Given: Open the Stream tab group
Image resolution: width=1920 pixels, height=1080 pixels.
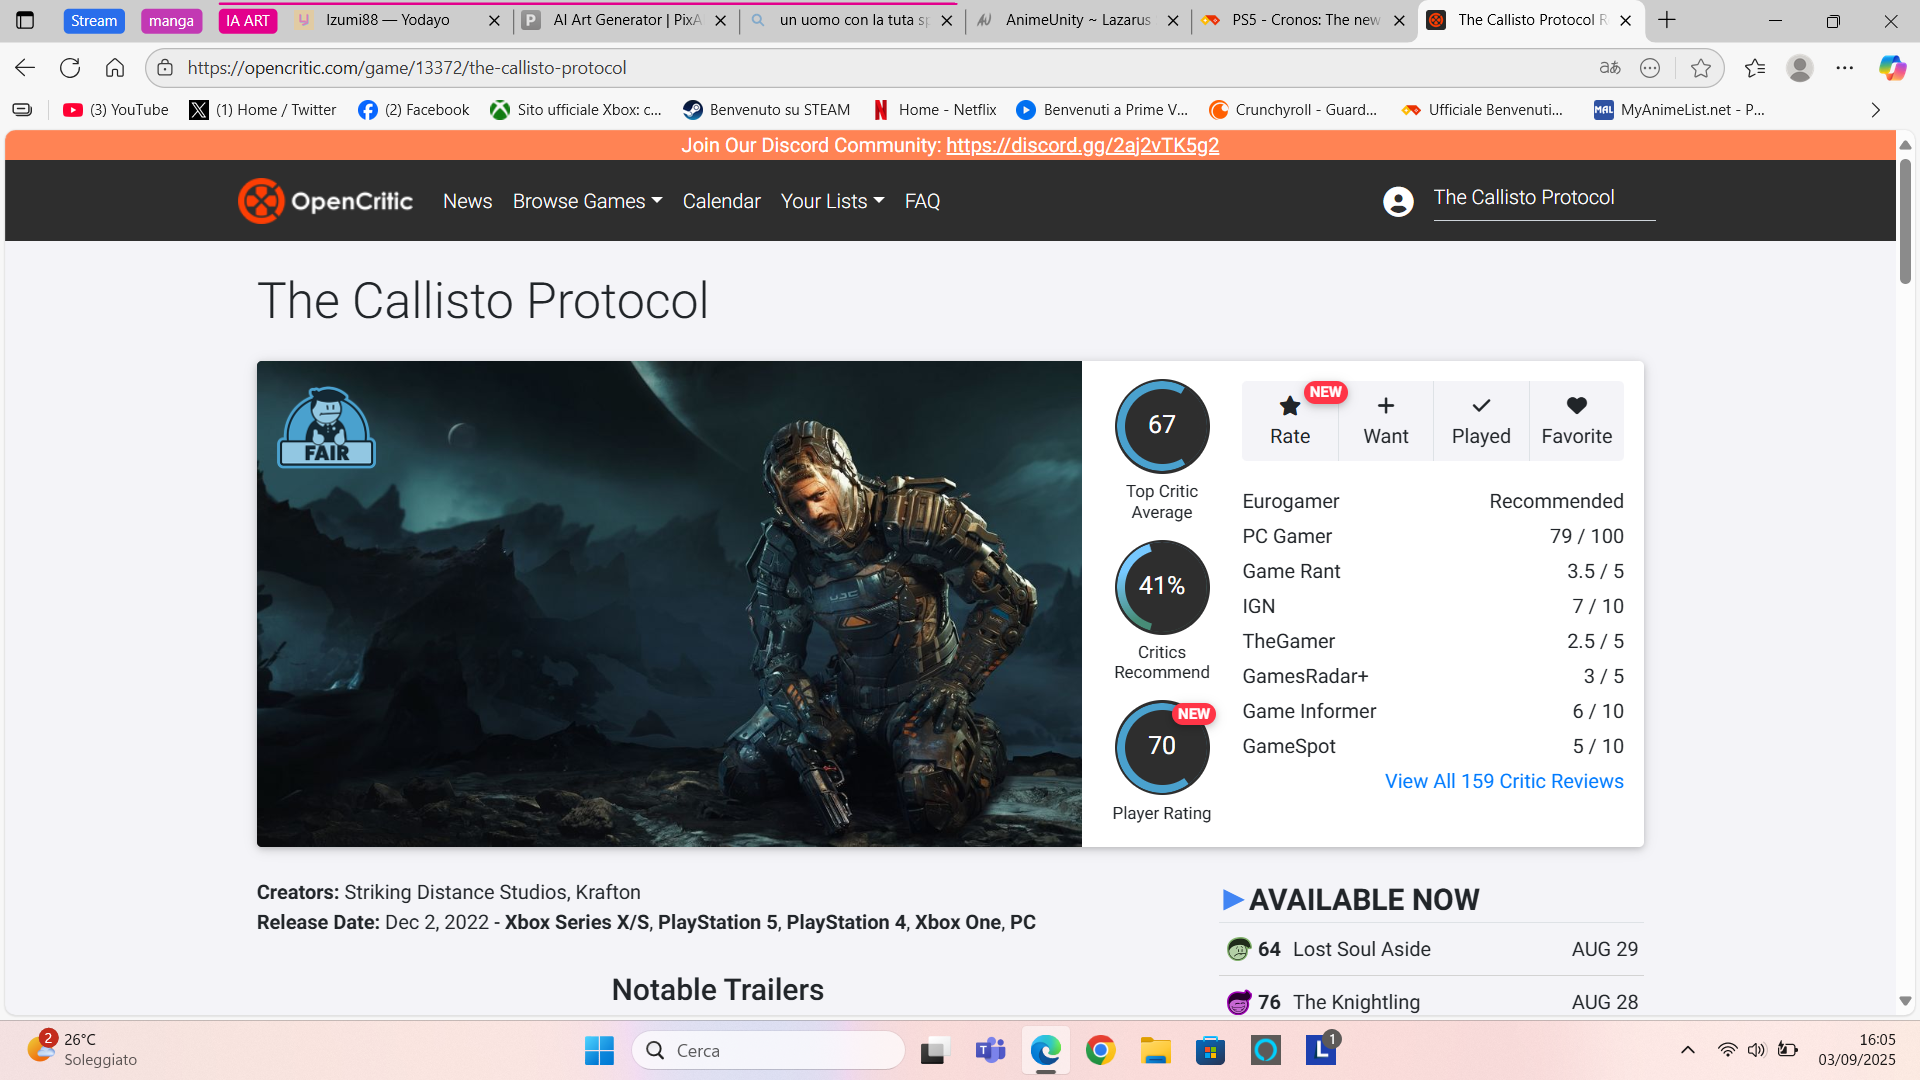Looking at the screenshot, I should click(x=94, y=20).
